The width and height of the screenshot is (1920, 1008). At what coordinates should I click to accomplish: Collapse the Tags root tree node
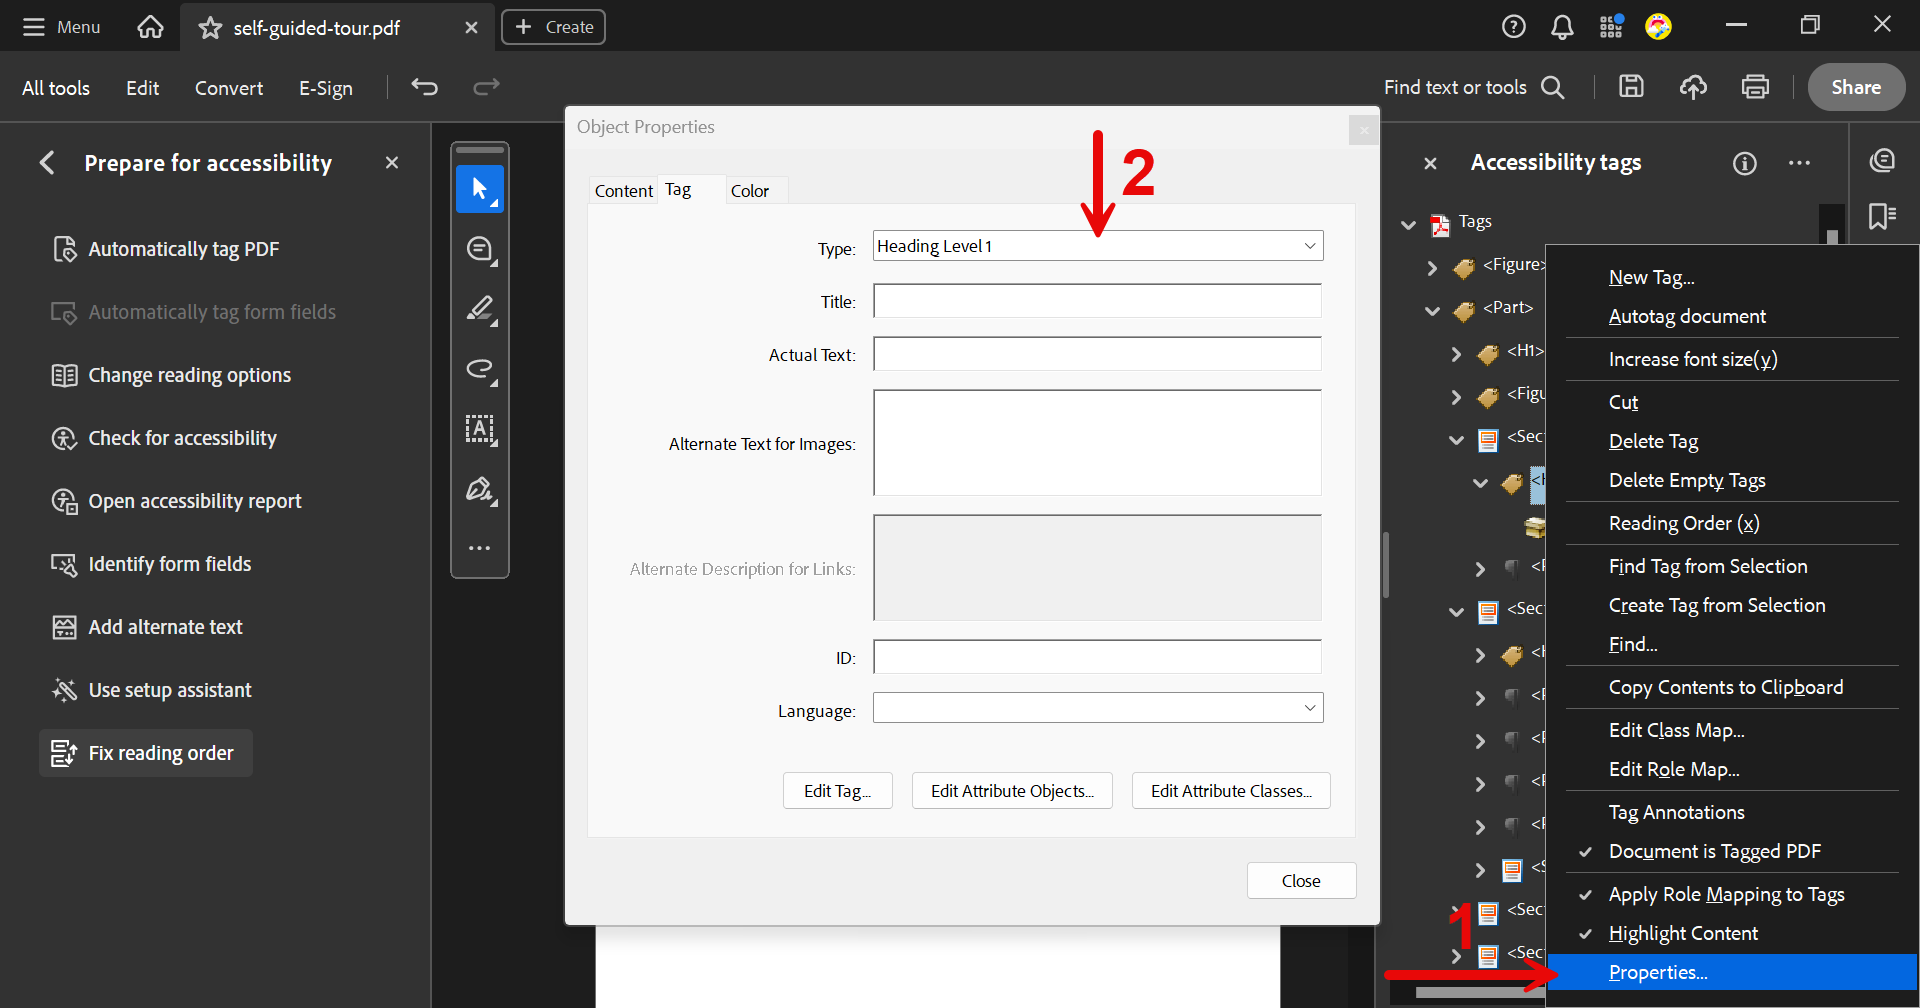coord(1408,224)
